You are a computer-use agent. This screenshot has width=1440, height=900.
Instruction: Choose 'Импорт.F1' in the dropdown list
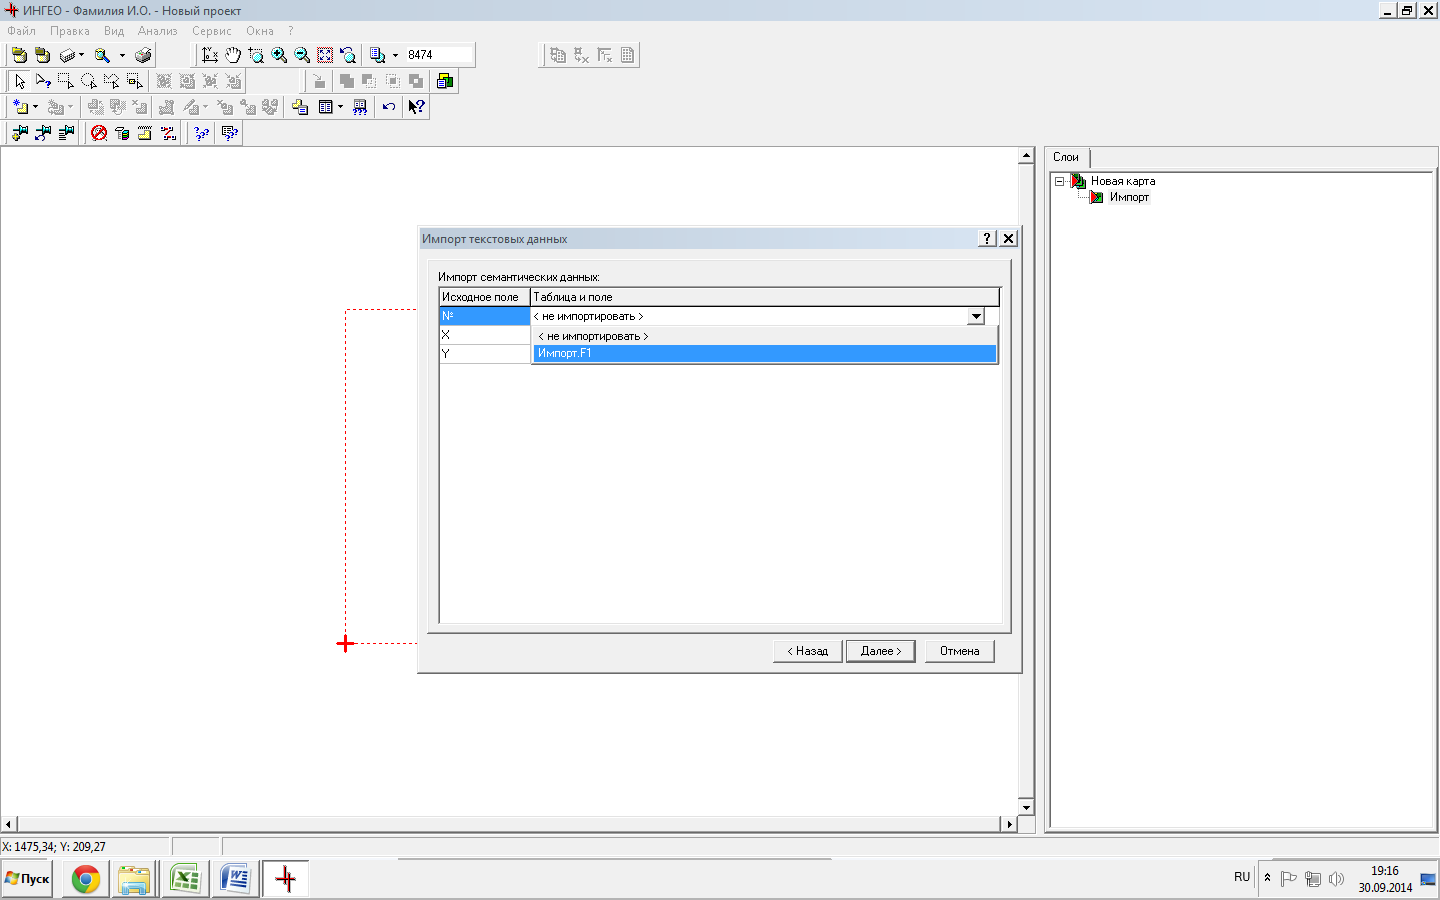pyautogui.click(x=764, y=353)
